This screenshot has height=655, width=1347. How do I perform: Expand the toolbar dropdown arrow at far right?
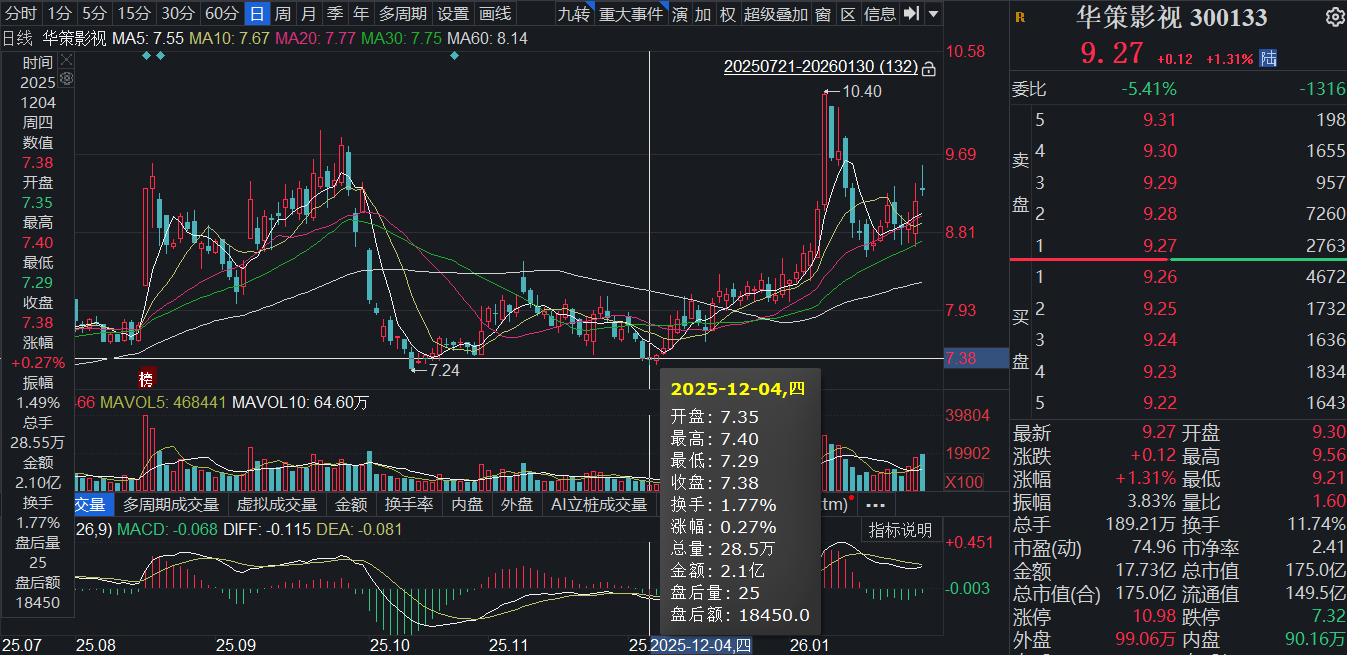(x=933, y=13)
